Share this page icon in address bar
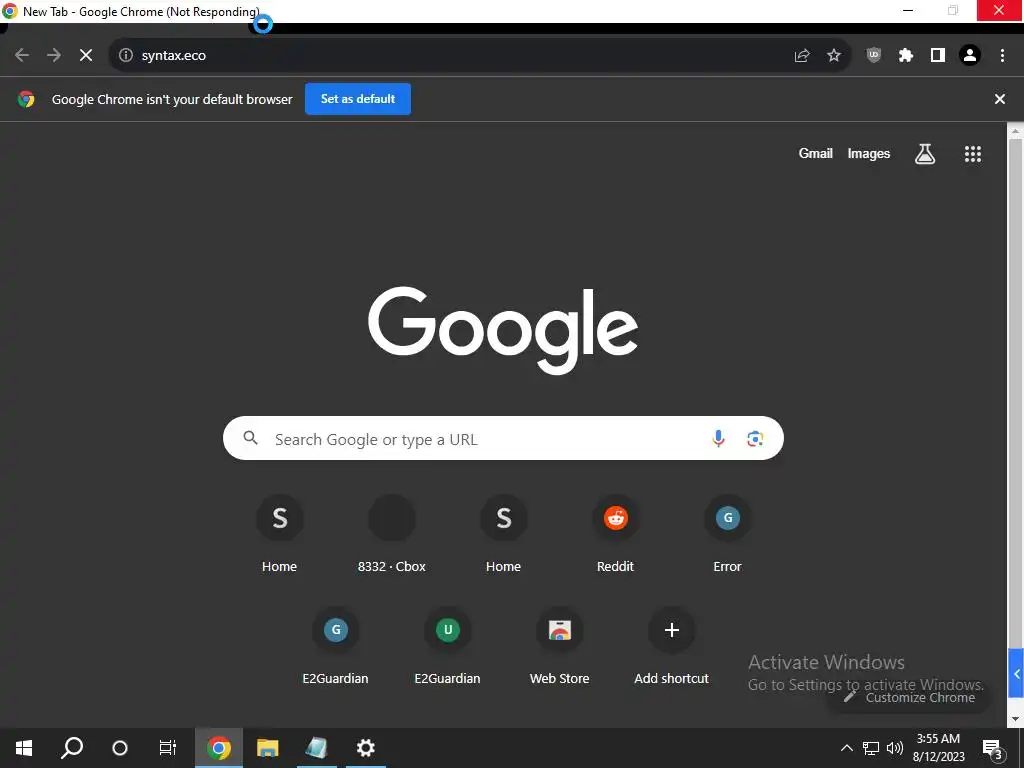Image resolution: width=1024 pixels, height=768 pixels. [802, 56]
